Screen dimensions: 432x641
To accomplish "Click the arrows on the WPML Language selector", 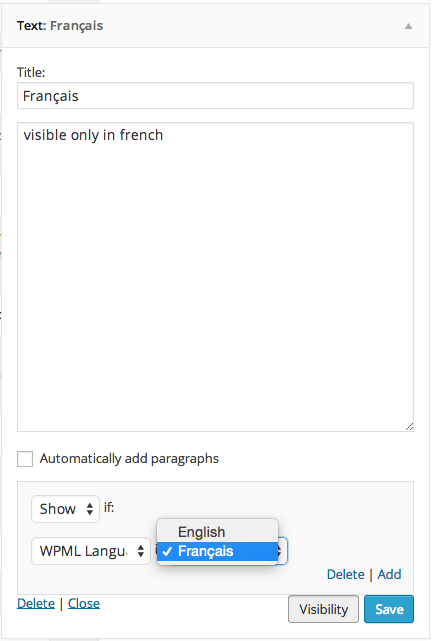I will pos(141,551).
